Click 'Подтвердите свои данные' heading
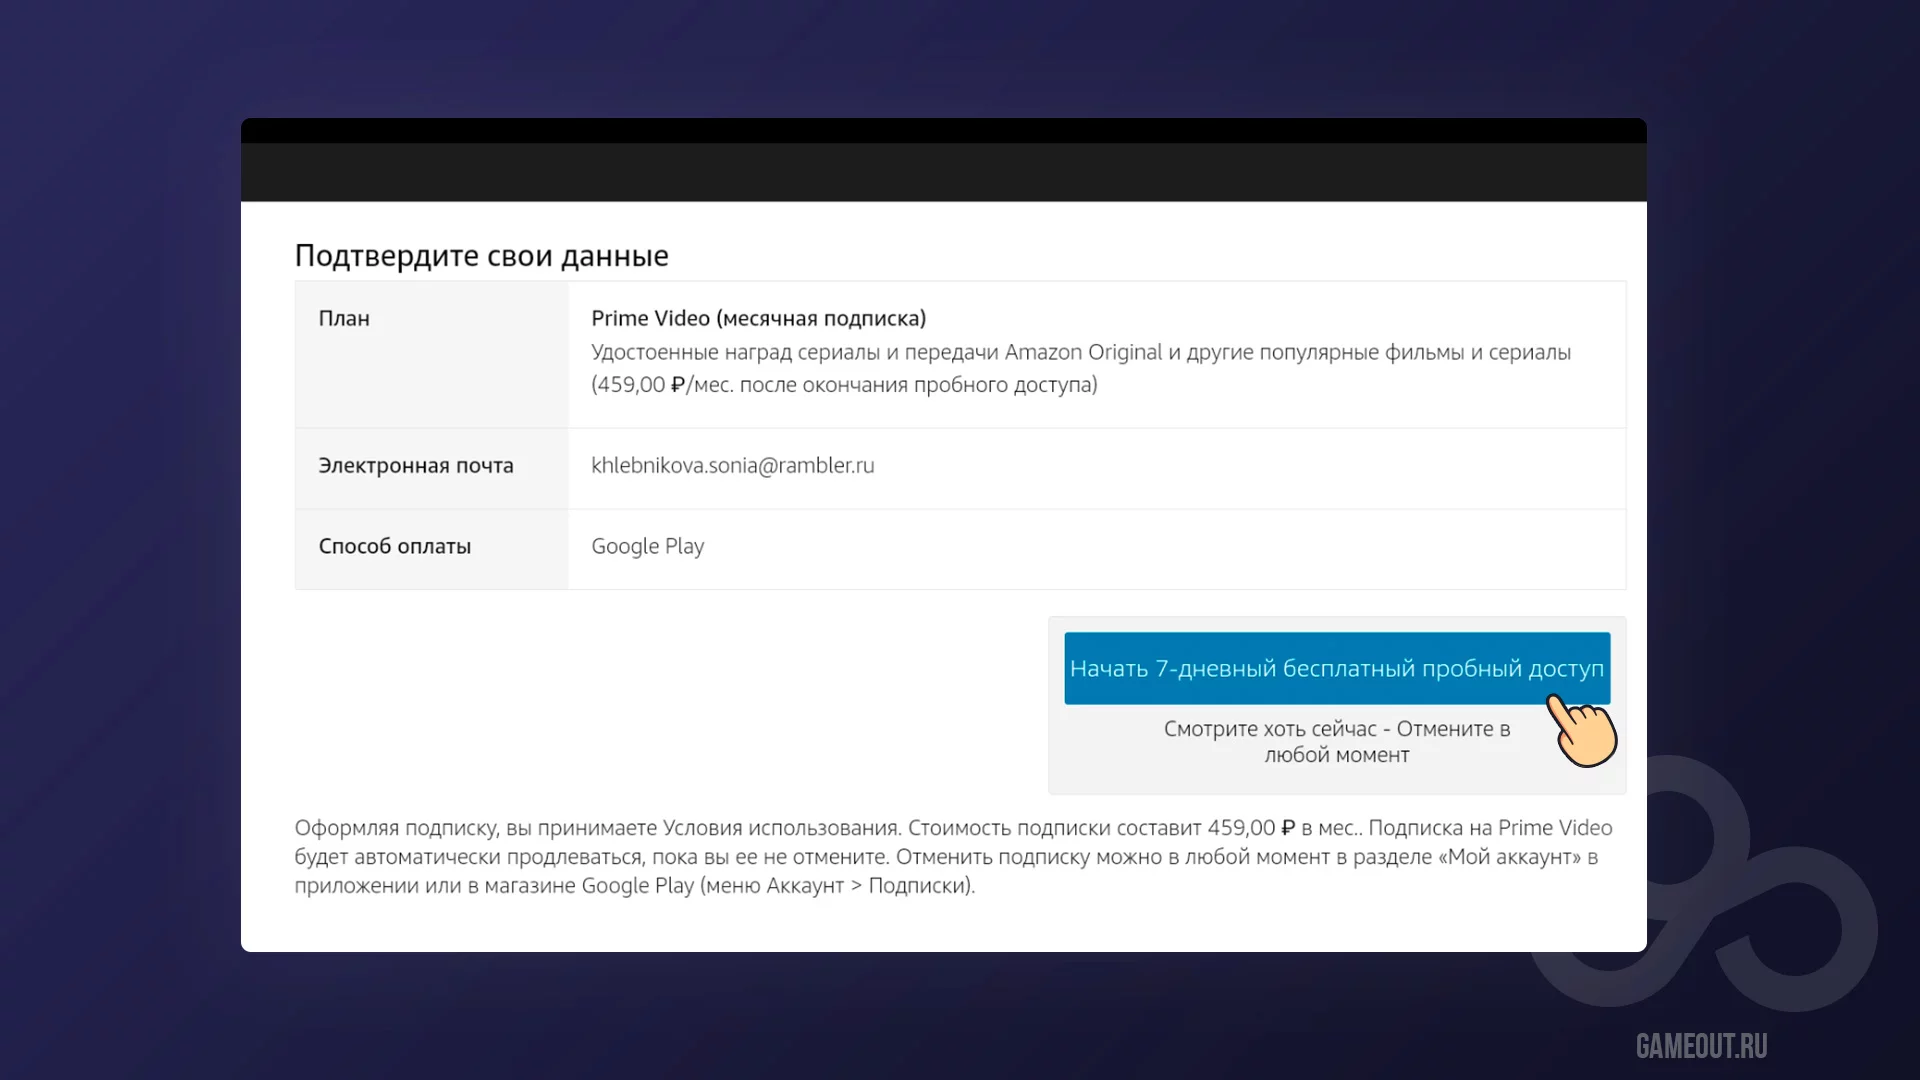The image size is (1920, 1080). click(x=481, y=256)
